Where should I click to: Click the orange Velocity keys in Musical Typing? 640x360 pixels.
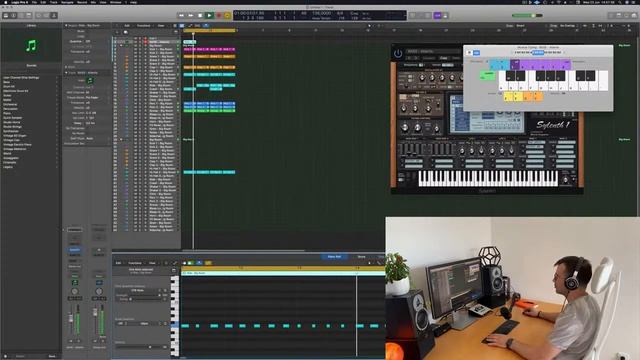click(x=533, y=96)
